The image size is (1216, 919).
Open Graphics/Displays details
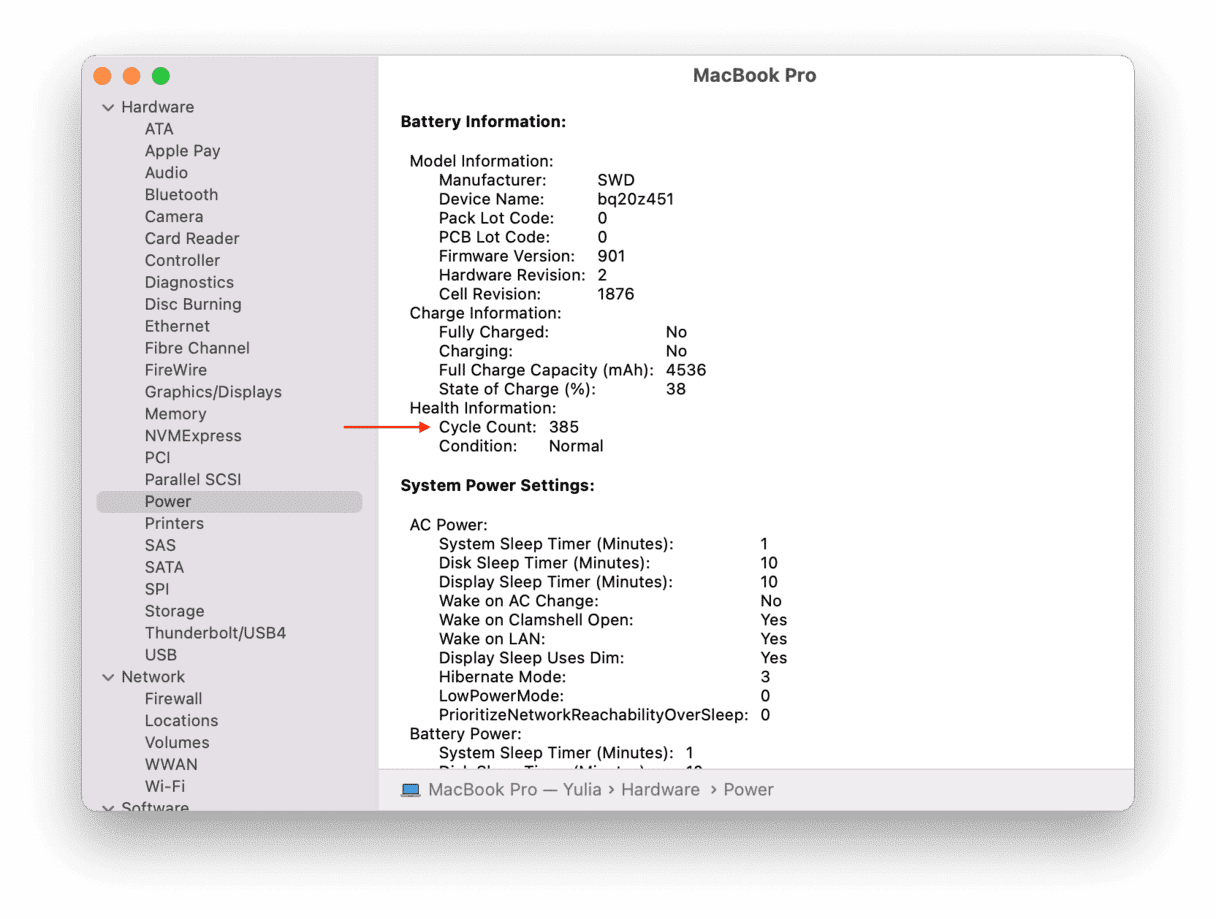pyautogui.click(x=213, y=393)
